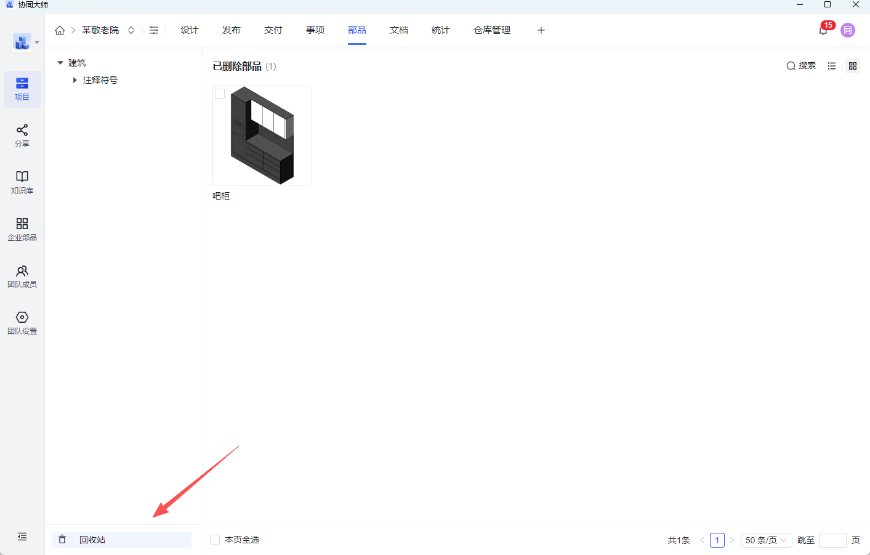
Task: Tick the checkbox on 吧柜 thumbnail
Action: point(220,94)
